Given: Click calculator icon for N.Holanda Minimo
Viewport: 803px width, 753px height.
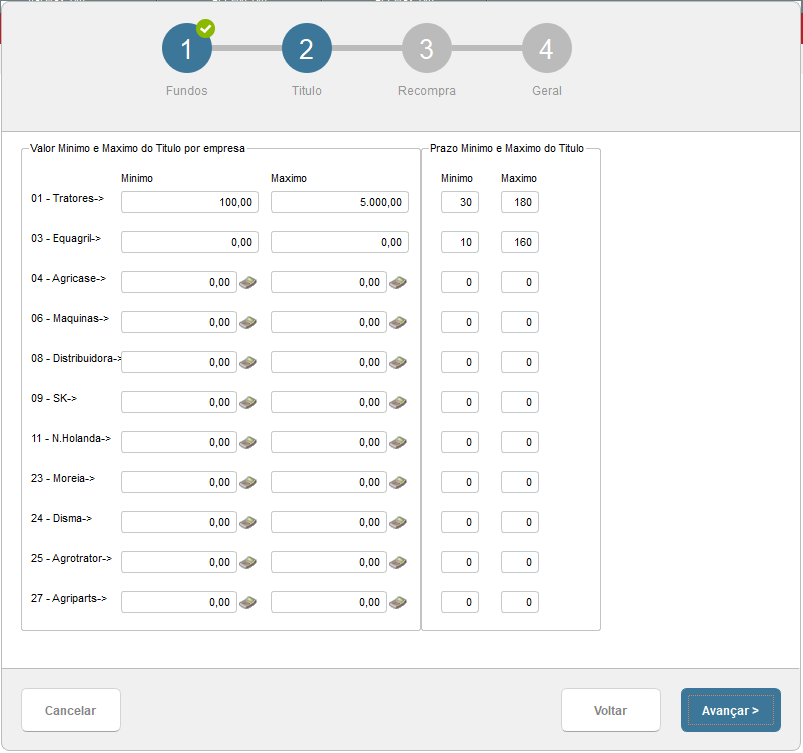Looking at the screenshot, I should (x=248, y=442).
